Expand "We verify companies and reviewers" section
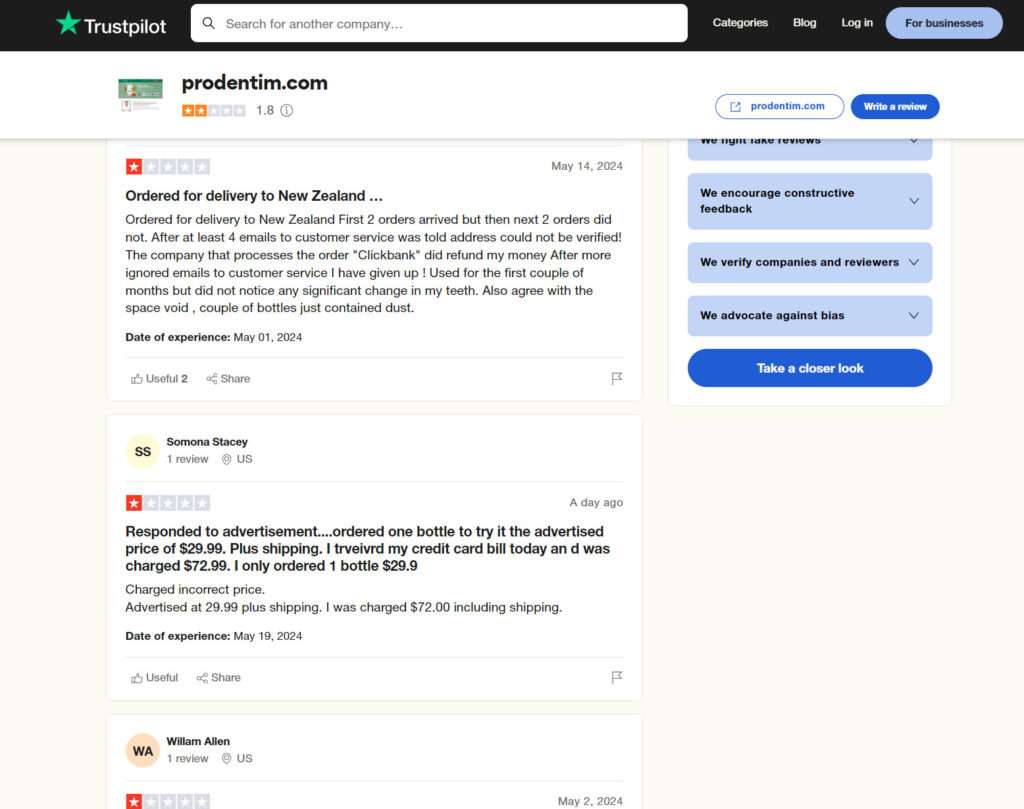The width and height of the screenshot is (1024, 809). click(913, 263)
